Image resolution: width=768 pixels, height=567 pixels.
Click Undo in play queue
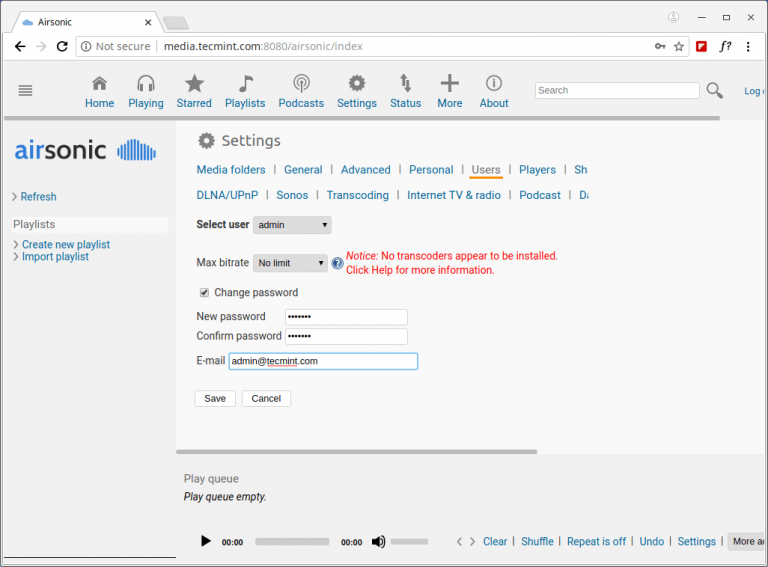click(652, 542)
